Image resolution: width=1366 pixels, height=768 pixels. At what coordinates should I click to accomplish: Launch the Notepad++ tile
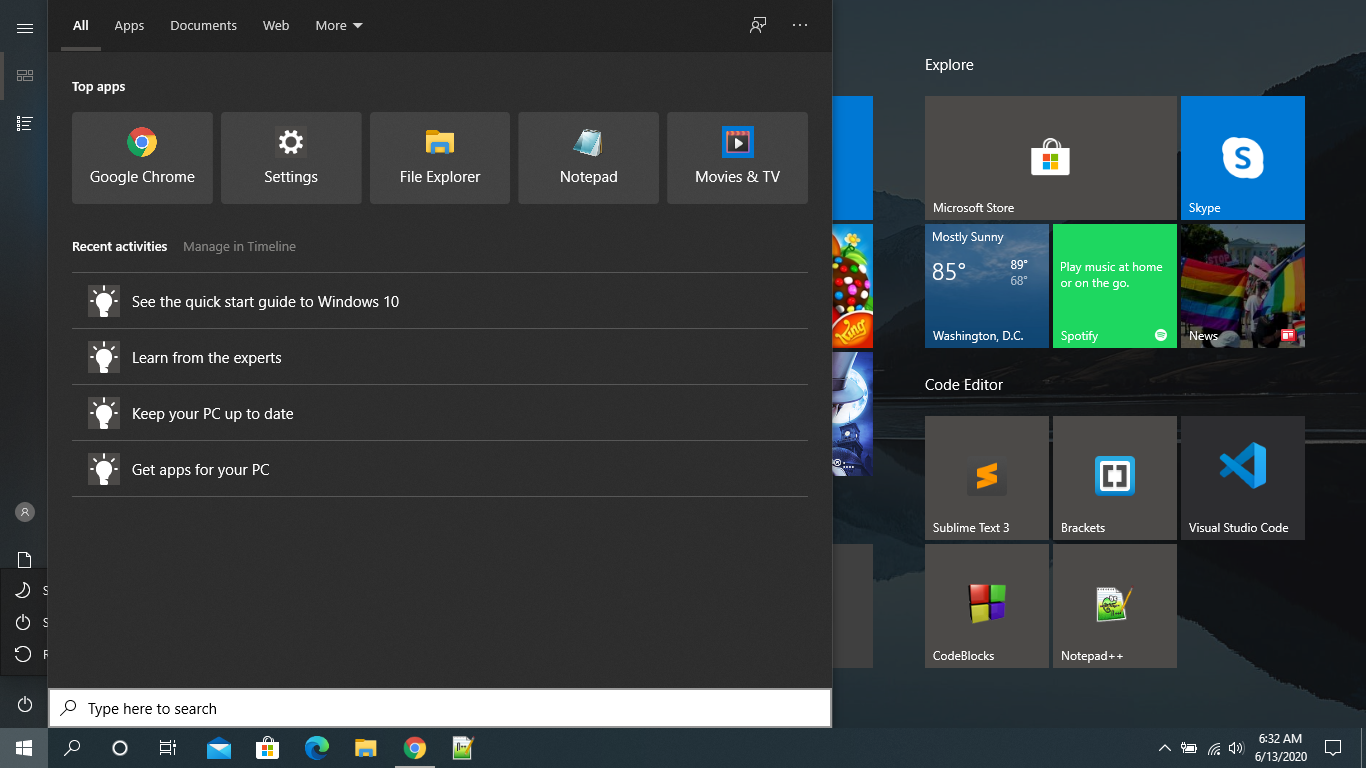[1115, 606]
